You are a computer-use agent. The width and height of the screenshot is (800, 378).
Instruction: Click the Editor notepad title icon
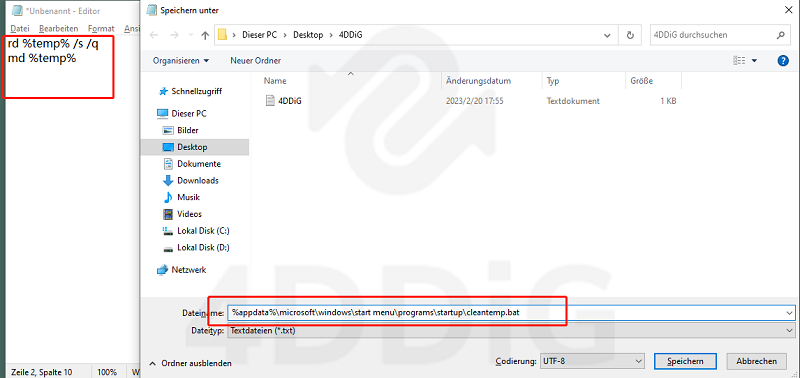click(17, 10)
